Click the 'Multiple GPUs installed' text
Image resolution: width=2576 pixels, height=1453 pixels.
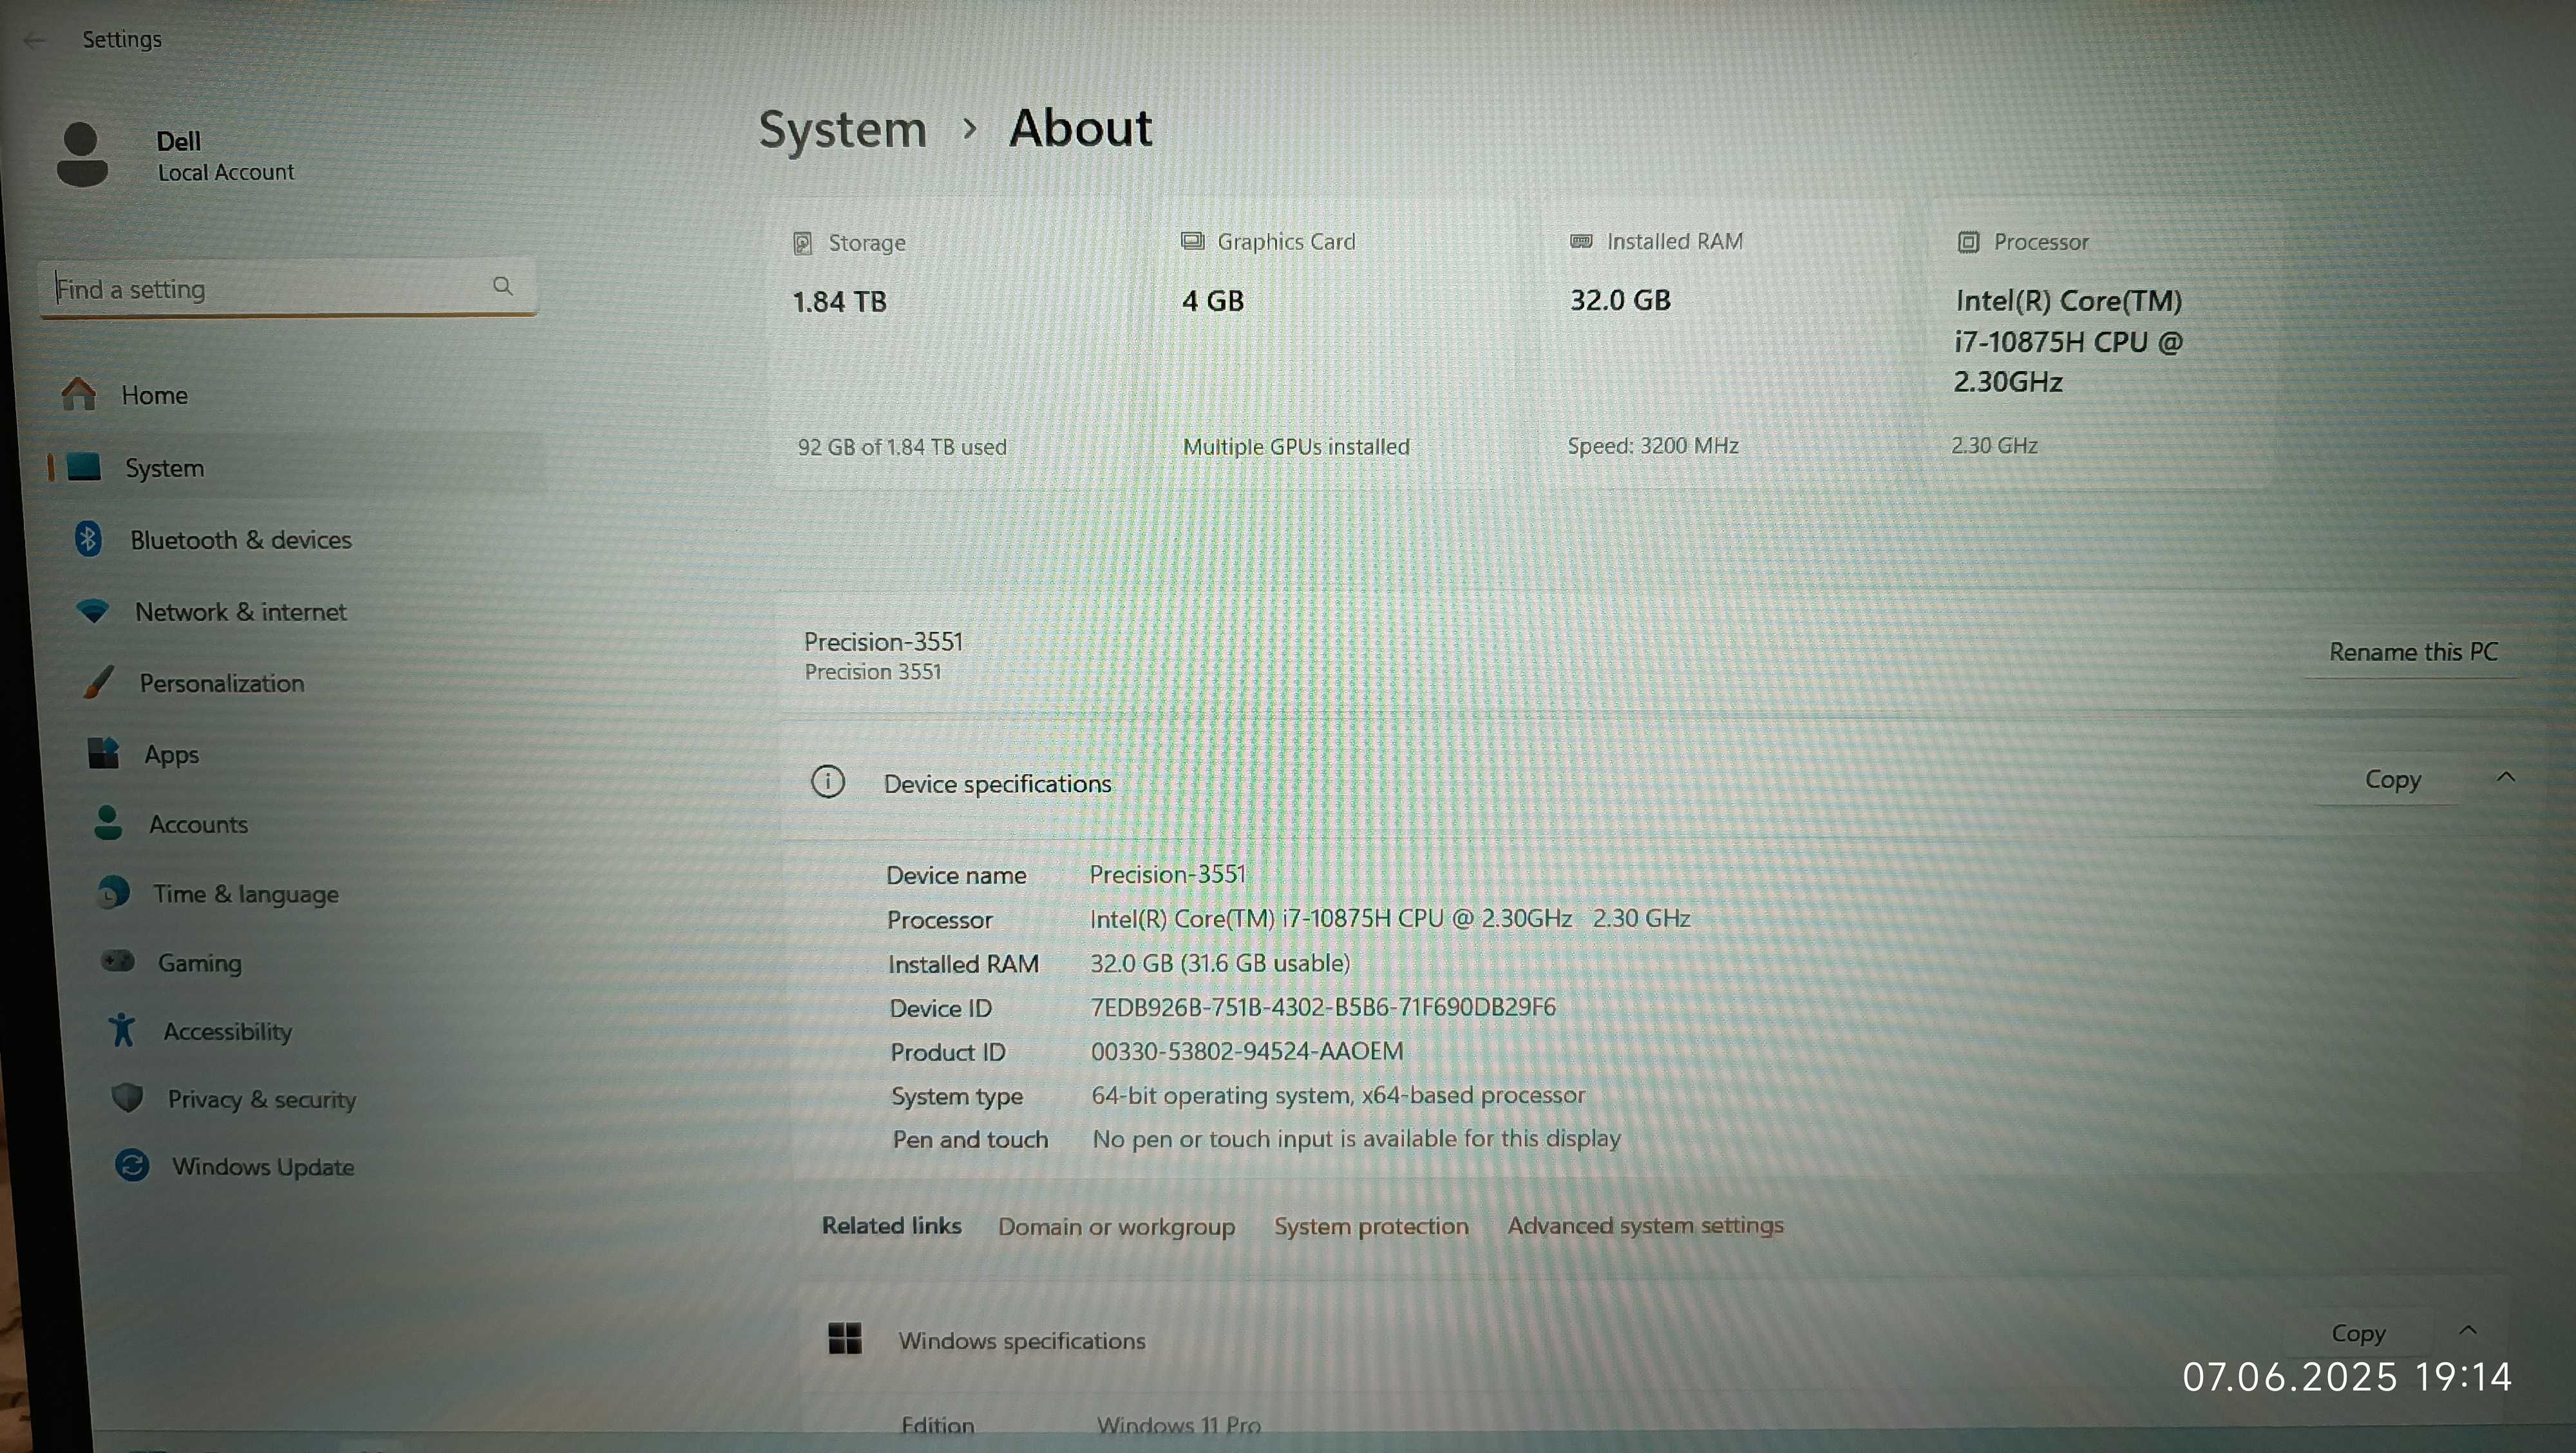[x=1296, y=447]
